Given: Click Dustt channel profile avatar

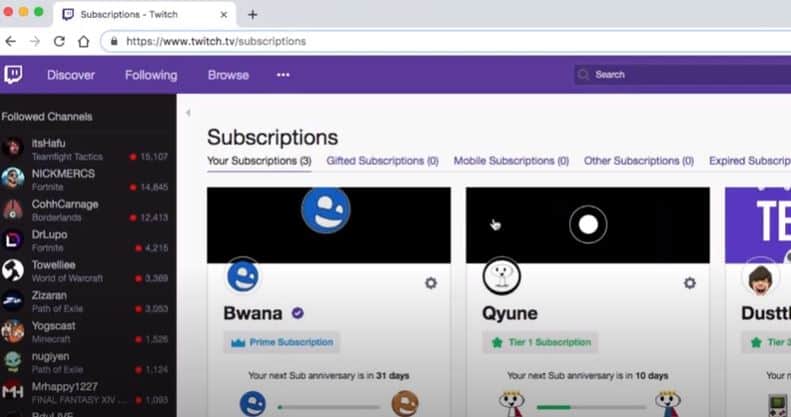Looking at the screenshot, I should [760, 277].
